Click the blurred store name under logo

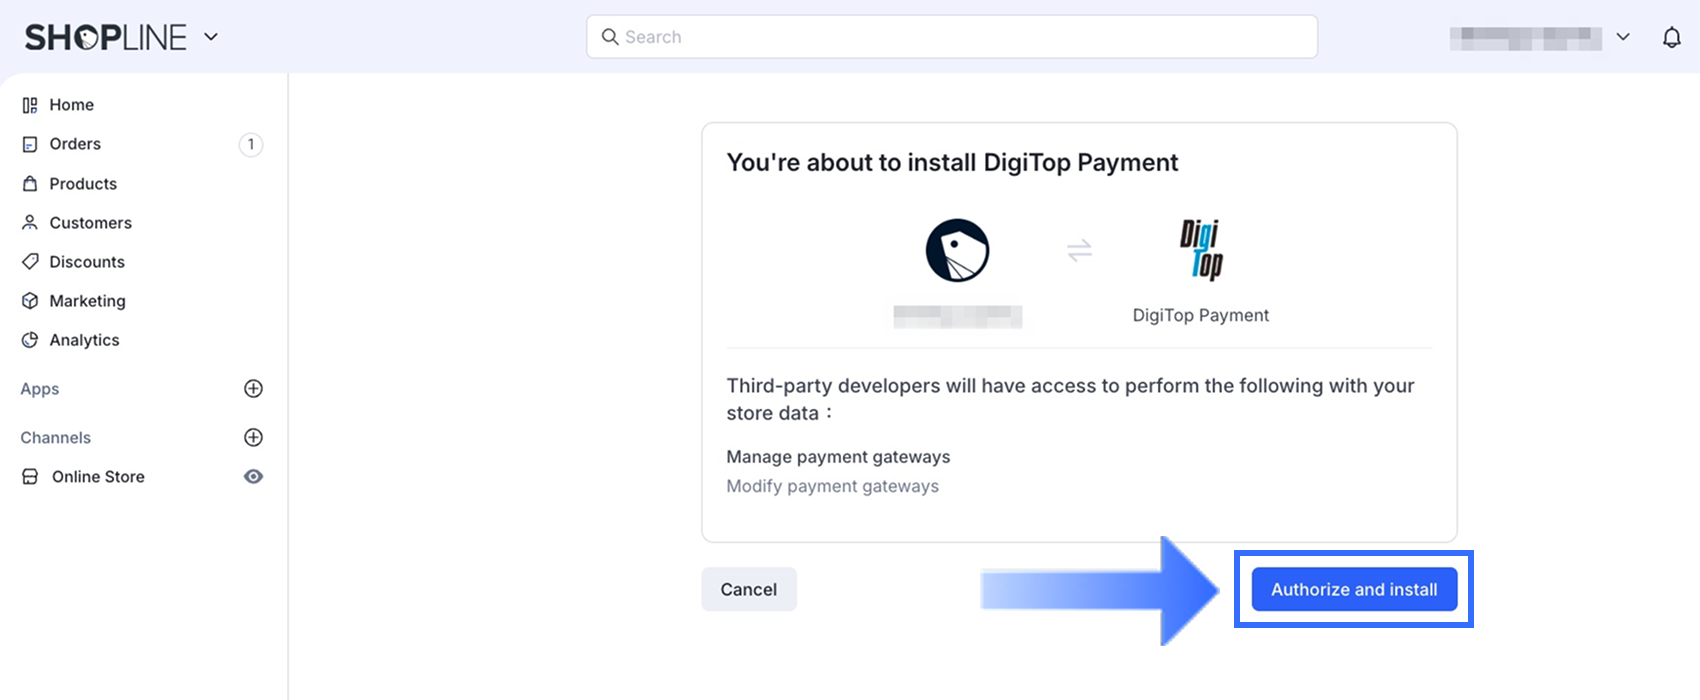coord(957,317)
